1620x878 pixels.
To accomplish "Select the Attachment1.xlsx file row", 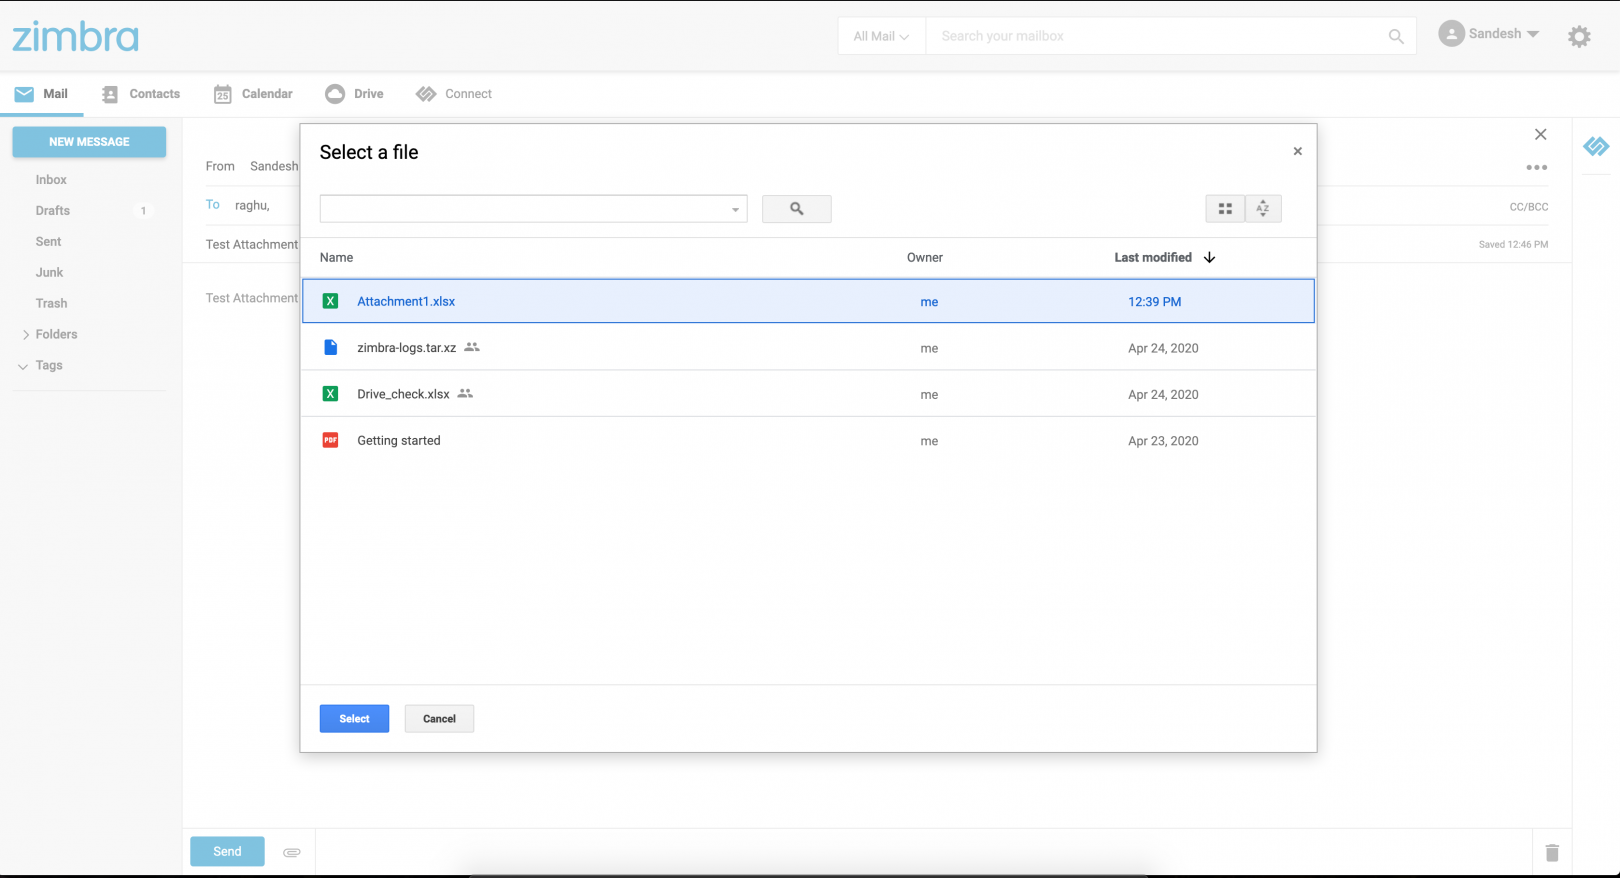I will 808,301.
